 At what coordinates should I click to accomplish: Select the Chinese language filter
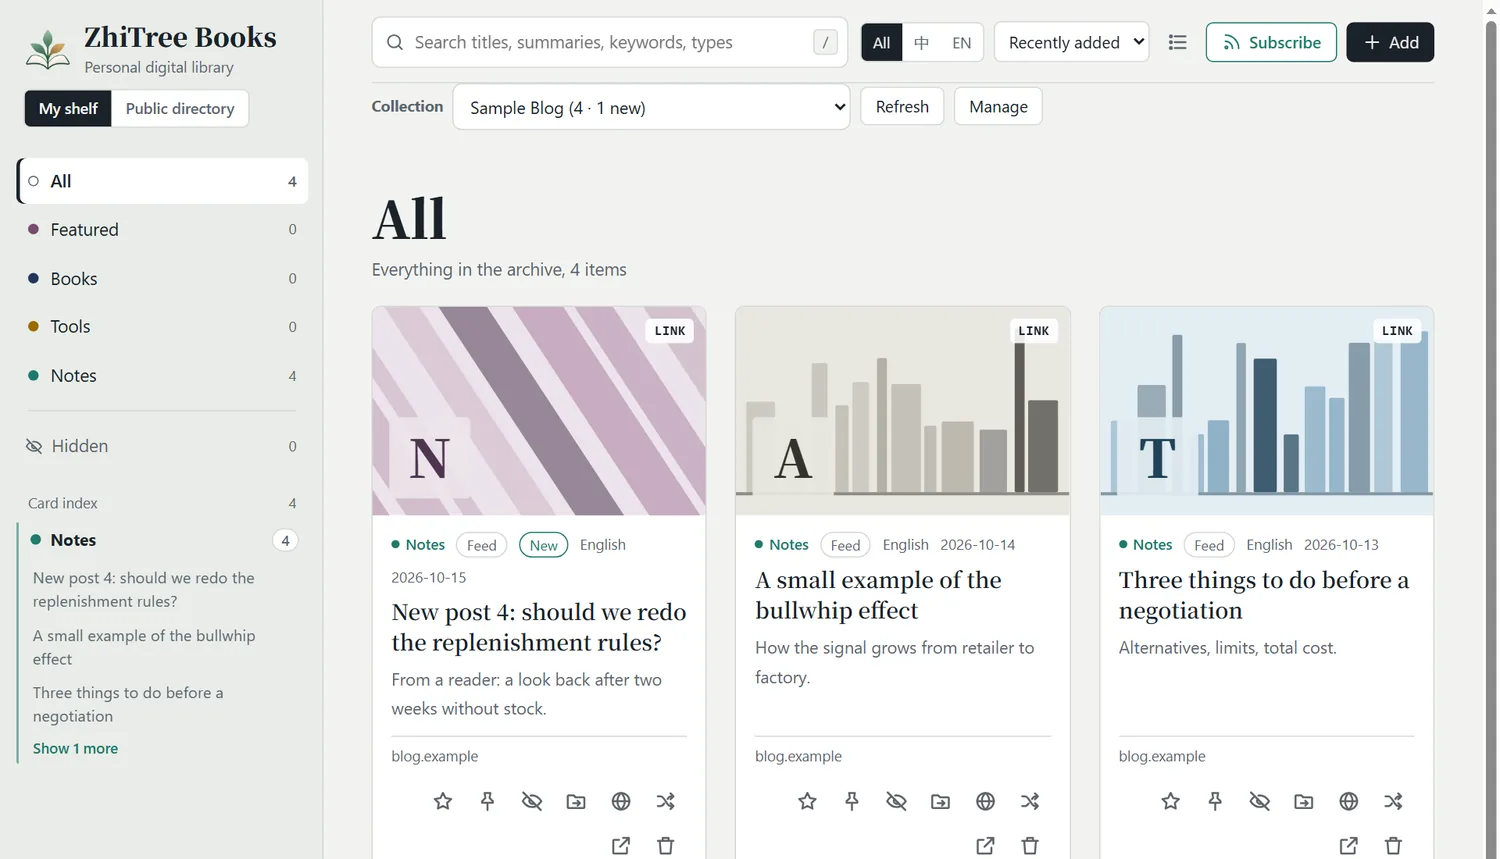pos(921,42)
